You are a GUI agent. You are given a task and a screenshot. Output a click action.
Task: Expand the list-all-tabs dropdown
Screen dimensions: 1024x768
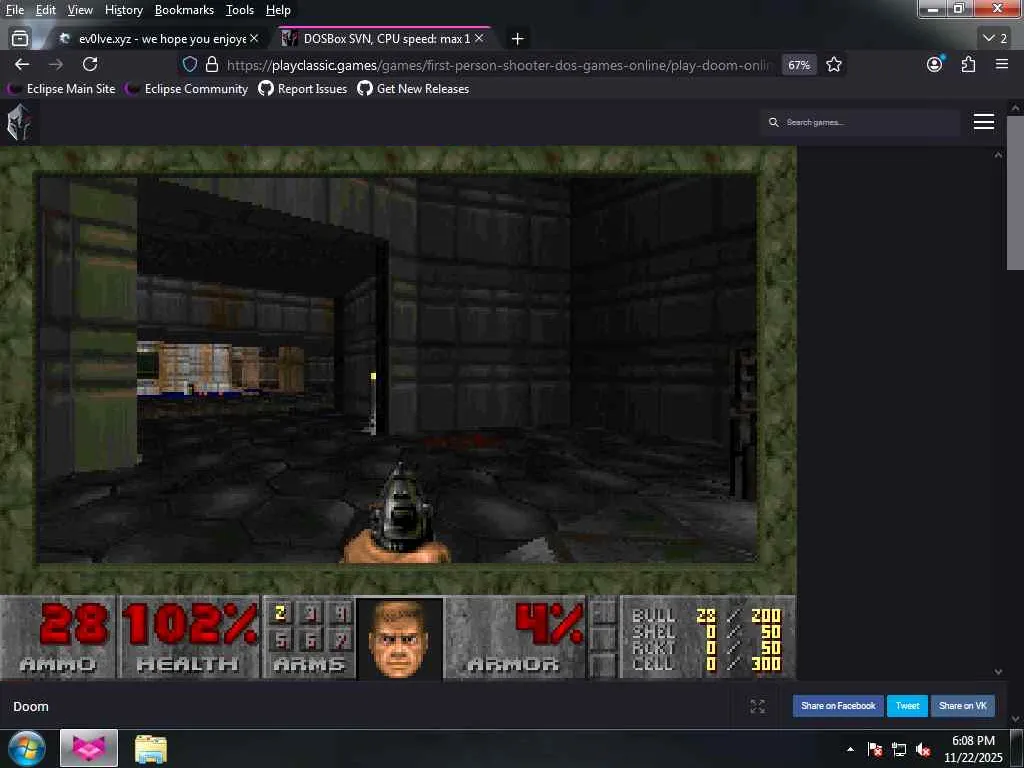tap(995, 39)
